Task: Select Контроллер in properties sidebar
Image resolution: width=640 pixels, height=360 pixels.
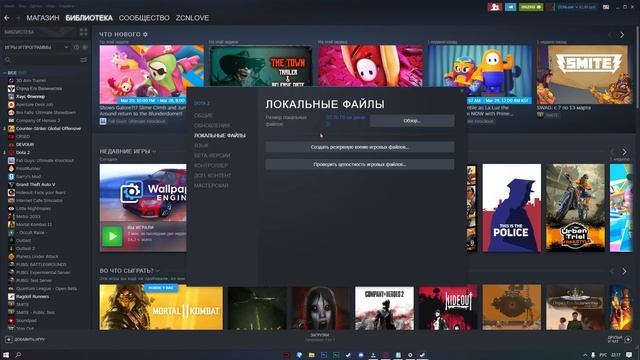Action: coord(211,165)
